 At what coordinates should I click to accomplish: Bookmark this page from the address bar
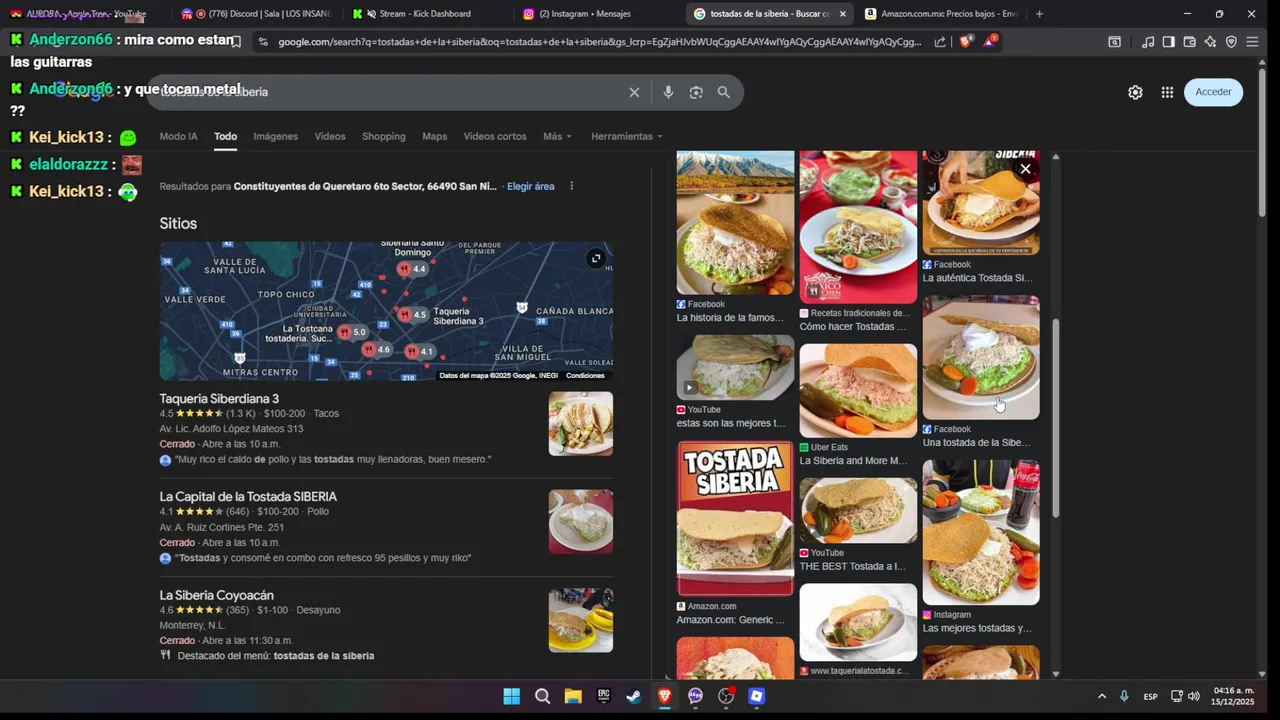[x=236, y=42]
